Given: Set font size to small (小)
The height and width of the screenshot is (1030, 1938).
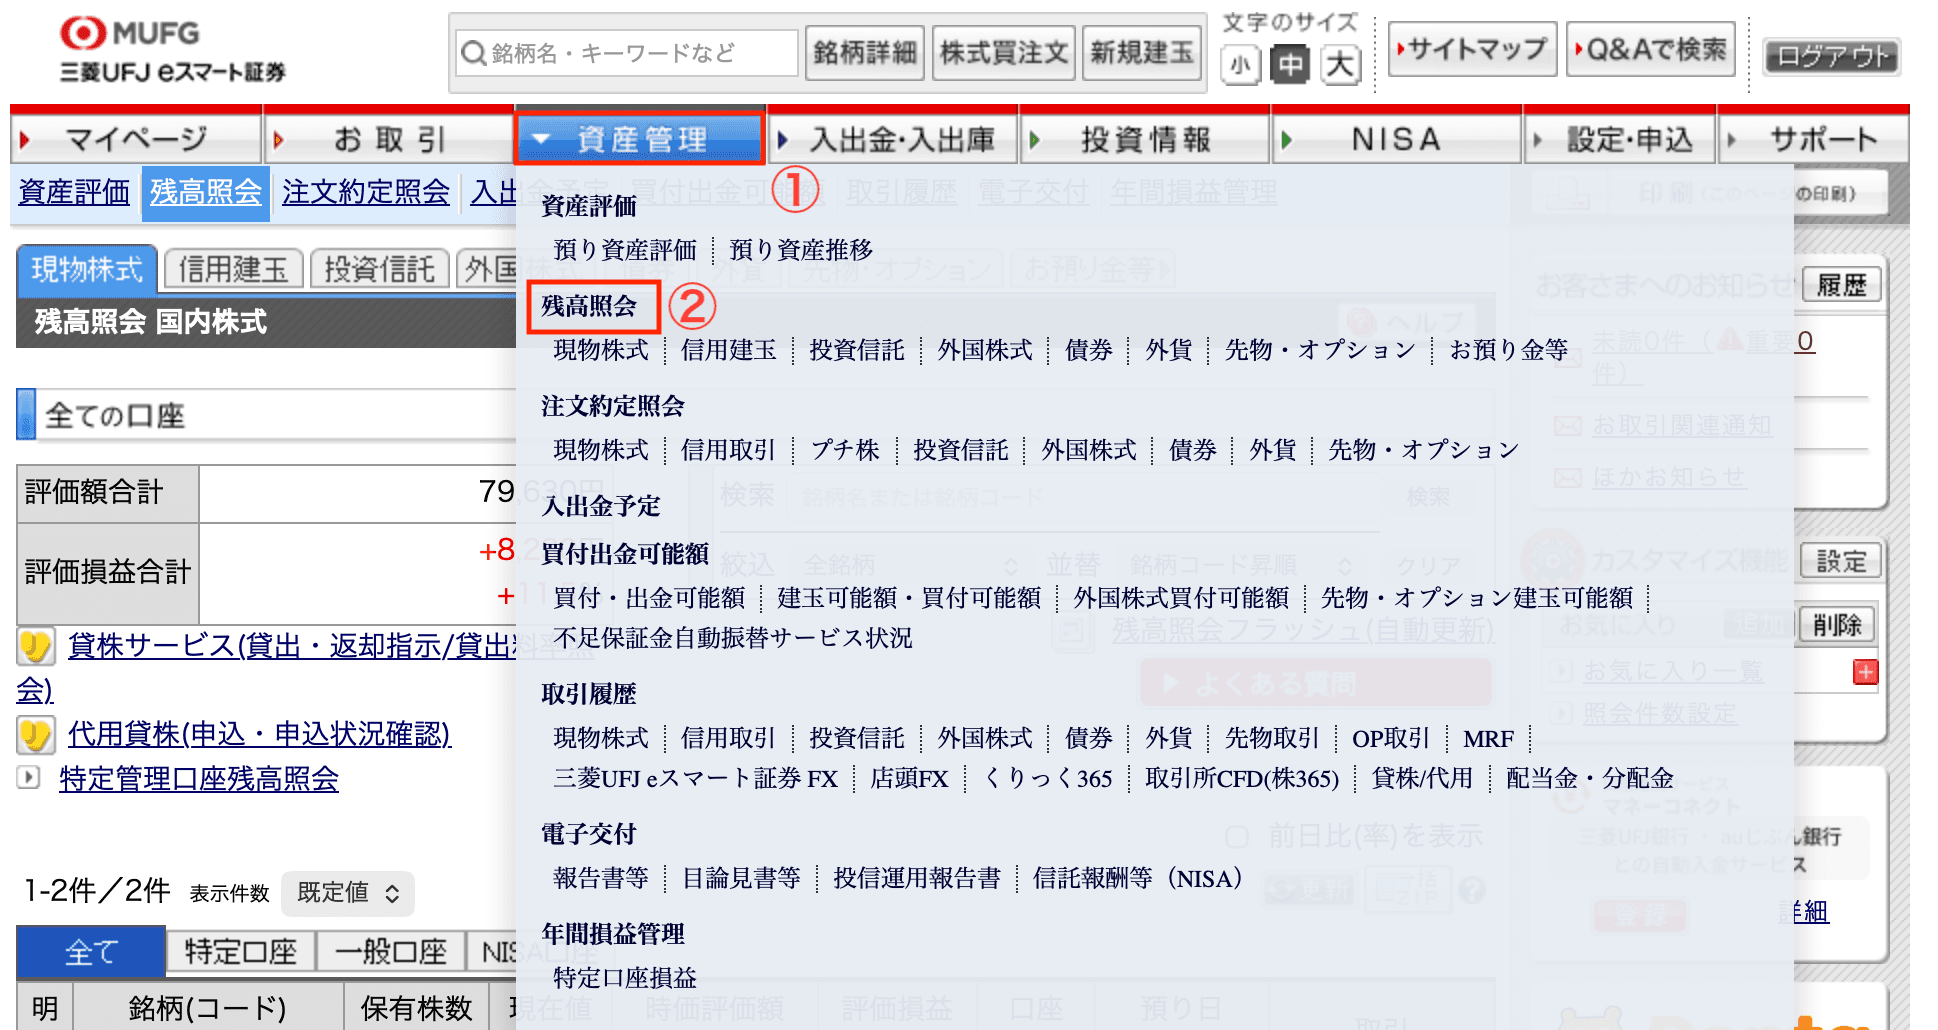Looking at the screenshot, I should [1240, 66].
